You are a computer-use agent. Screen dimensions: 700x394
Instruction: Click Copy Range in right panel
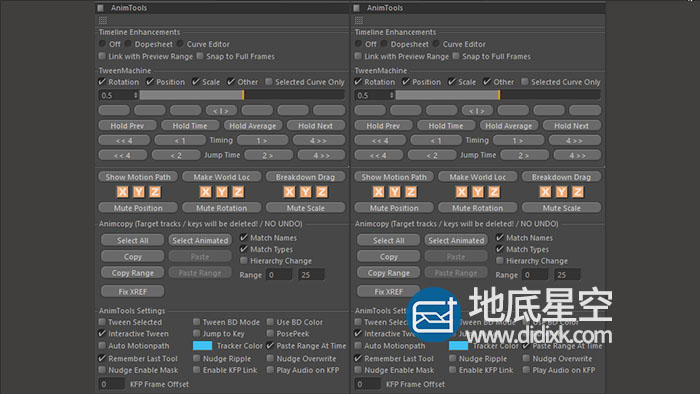pos(388,273)
